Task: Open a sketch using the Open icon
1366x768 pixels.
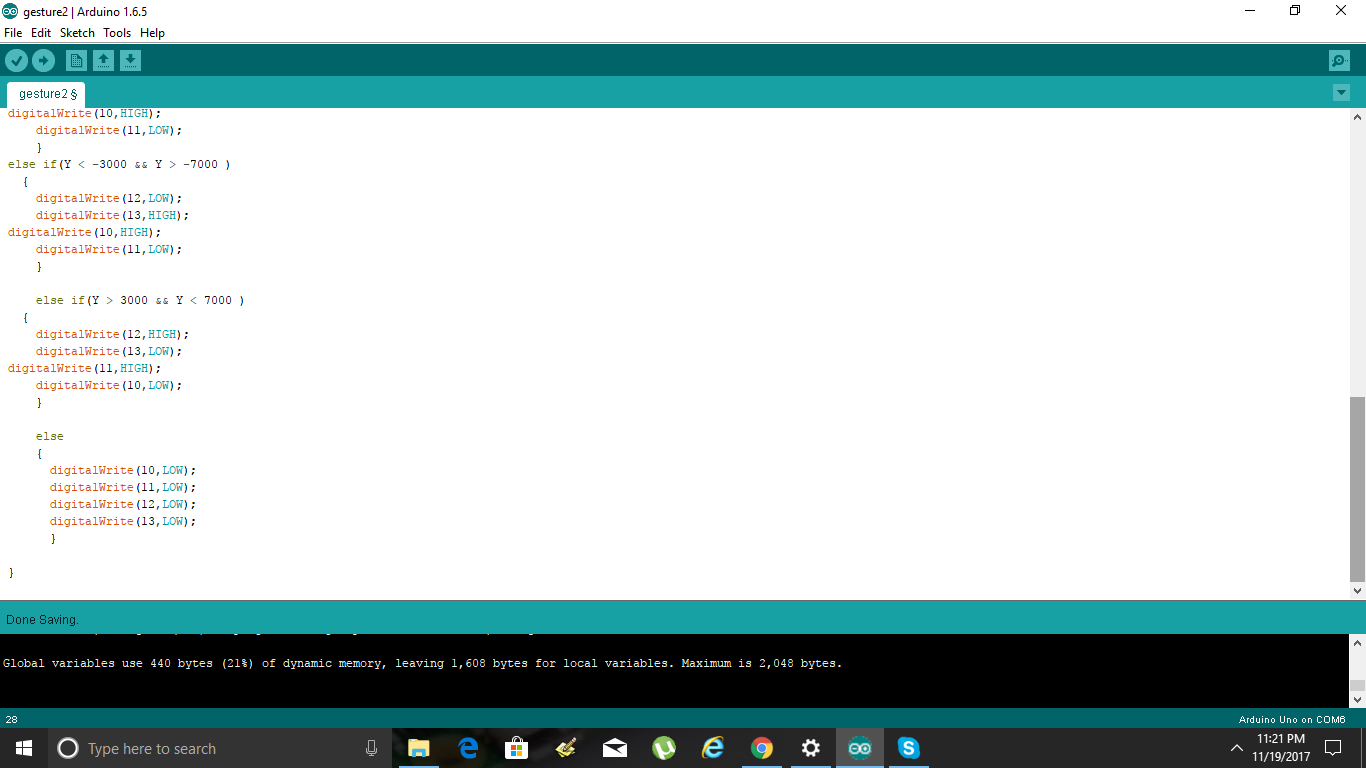Action: pos(103,60)
